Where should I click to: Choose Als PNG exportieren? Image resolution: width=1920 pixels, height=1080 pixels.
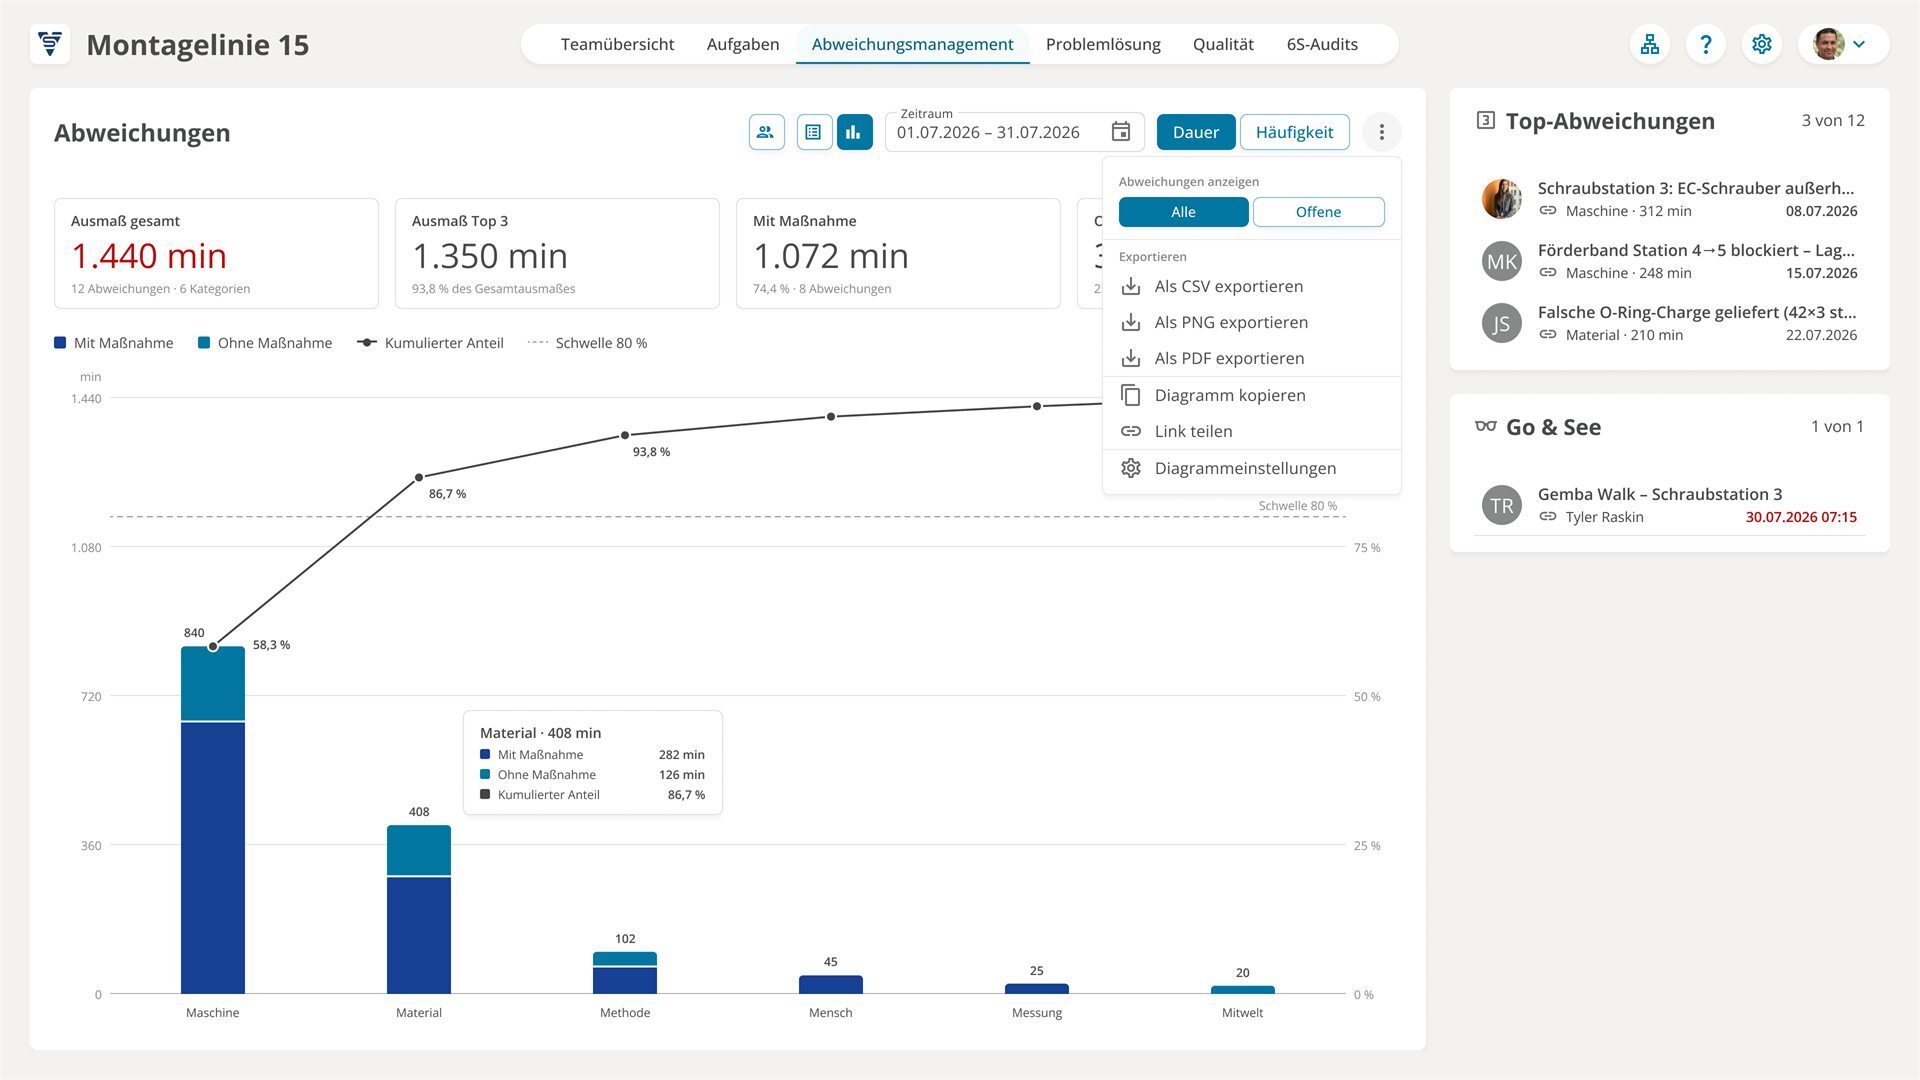[1252, 322]
